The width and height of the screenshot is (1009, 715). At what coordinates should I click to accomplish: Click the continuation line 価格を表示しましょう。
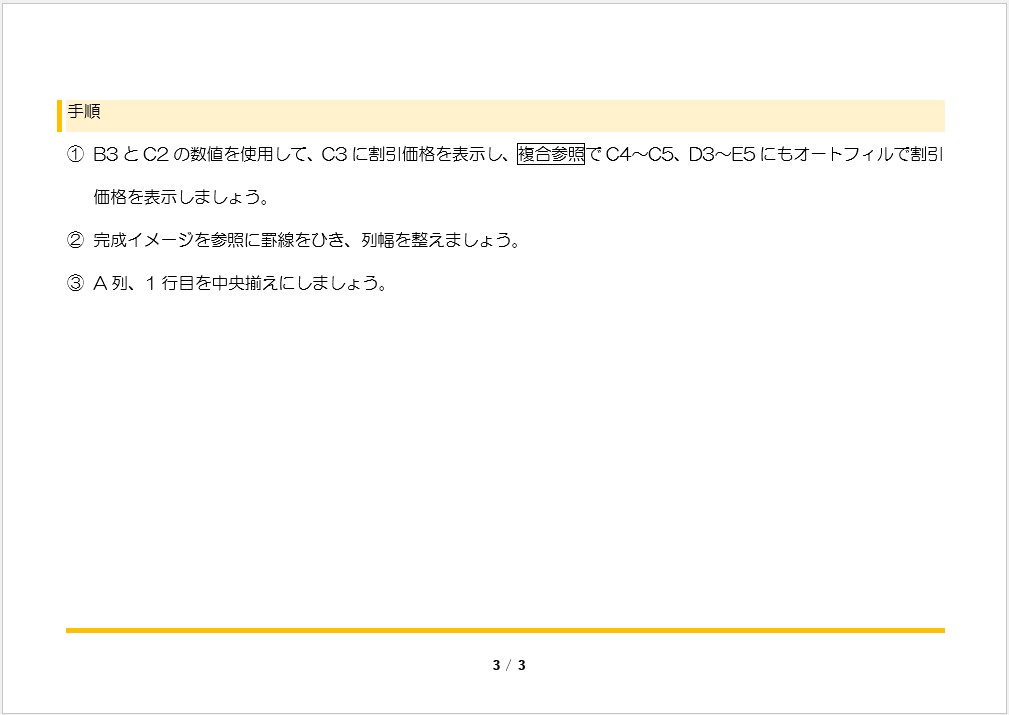coord(181,198)
